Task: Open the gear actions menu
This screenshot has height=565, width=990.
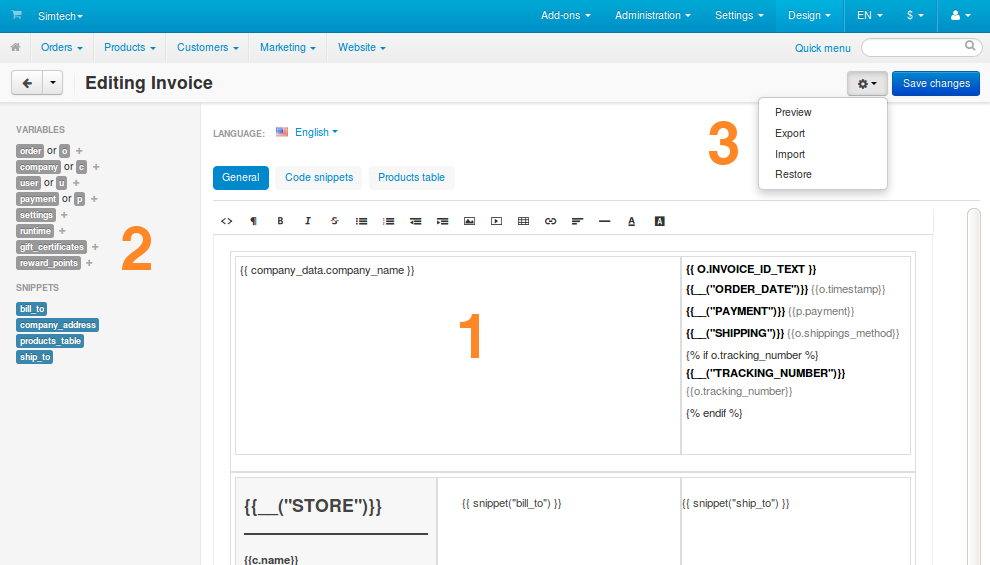Action: 867,83
